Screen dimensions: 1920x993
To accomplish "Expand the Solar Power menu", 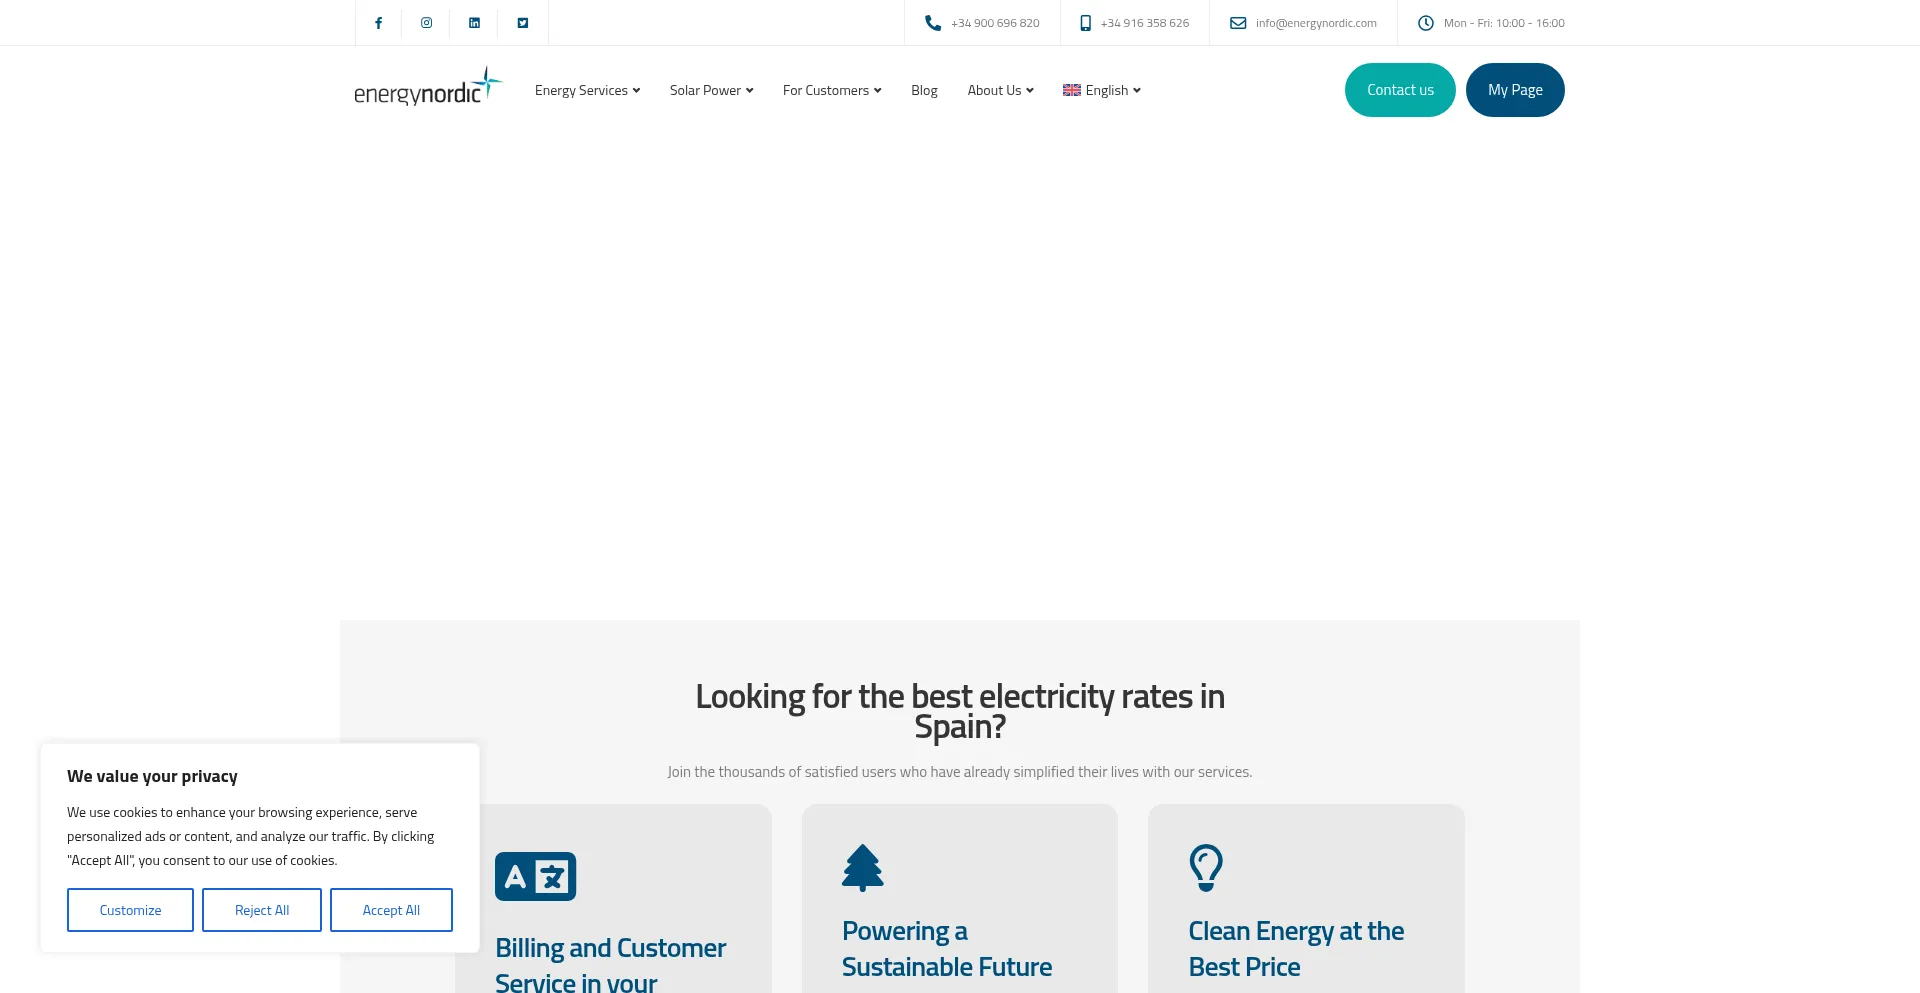I will point(711,90).
